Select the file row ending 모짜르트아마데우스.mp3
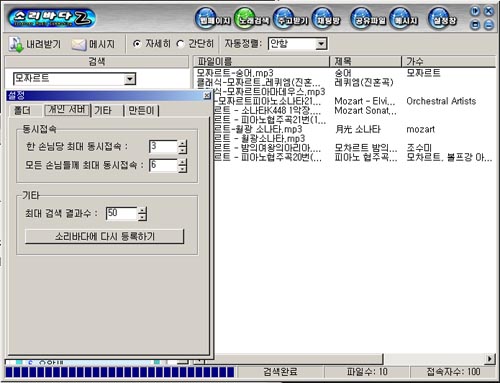Viewport: 500px width, 383px height. 269,91
